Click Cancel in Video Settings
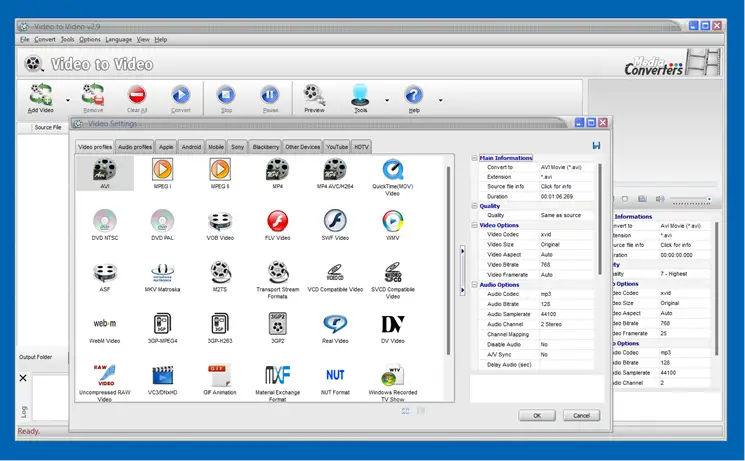745x461 pixels. (x=581, y=415)
